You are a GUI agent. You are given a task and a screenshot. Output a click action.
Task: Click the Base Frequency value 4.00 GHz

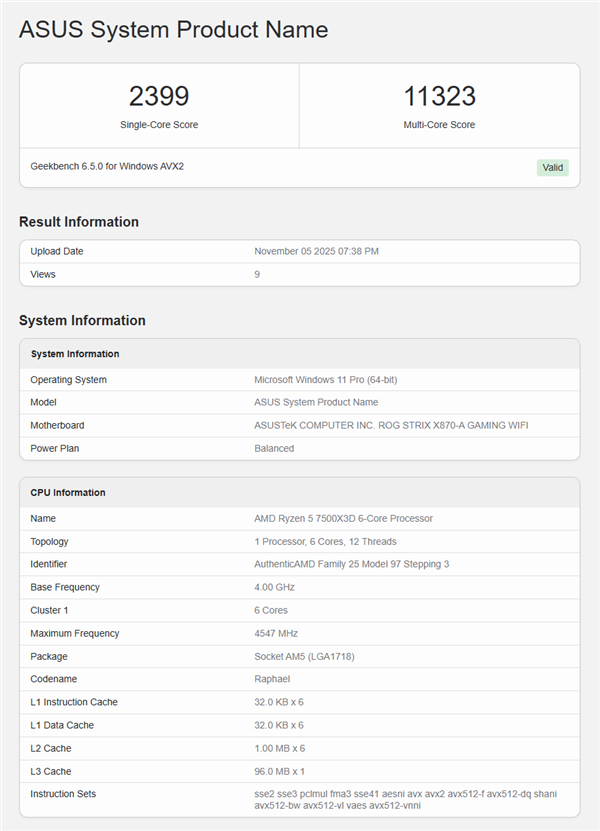pos(275,587)
